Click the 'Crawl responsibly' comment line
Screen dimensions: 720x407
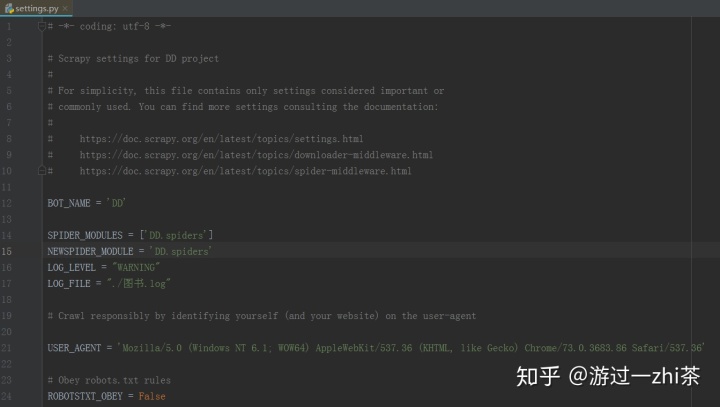tap(262, 316)
